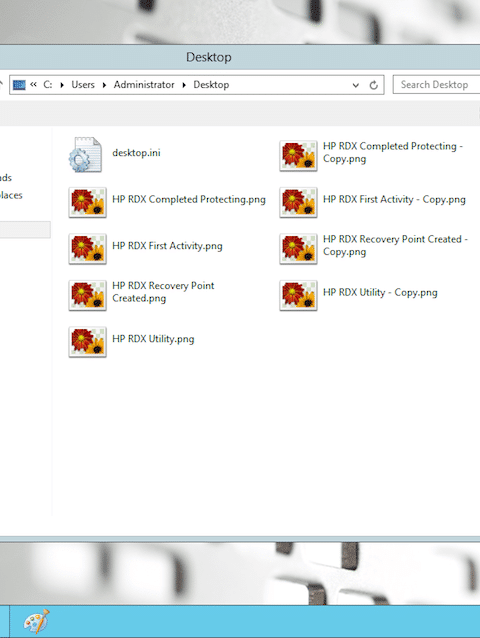The image size is (480, 638).
Task: Click icon of HP RDX Recovery Point Created - Copy.png
Action: pyautogui.click(x=298, y=249)
